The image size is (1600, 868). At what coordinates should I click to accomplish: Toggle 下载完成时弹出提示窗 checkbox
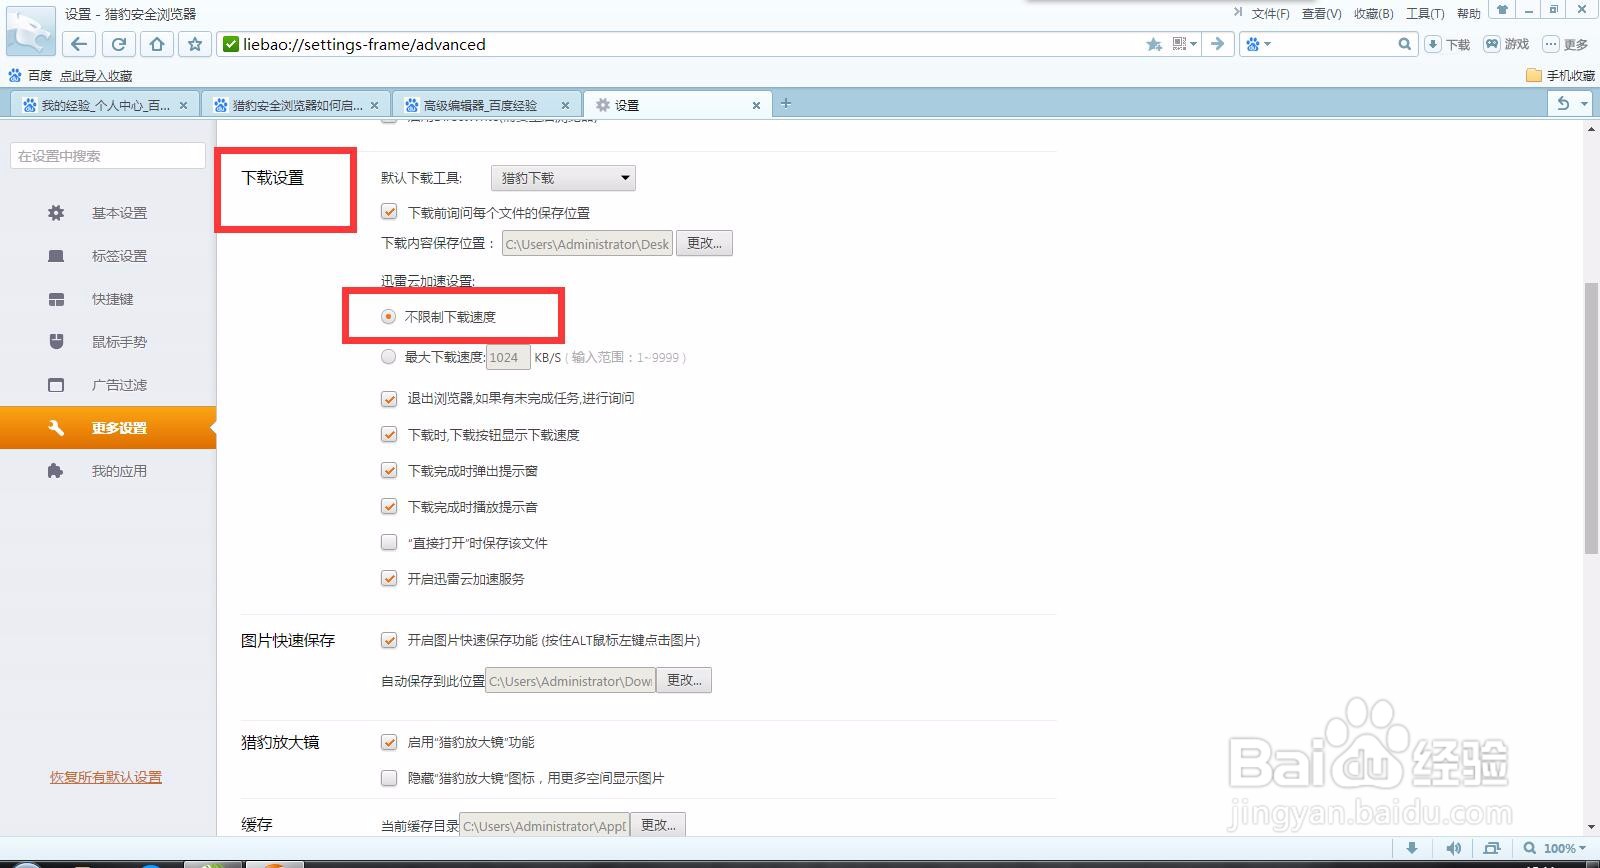click(389, 471)
